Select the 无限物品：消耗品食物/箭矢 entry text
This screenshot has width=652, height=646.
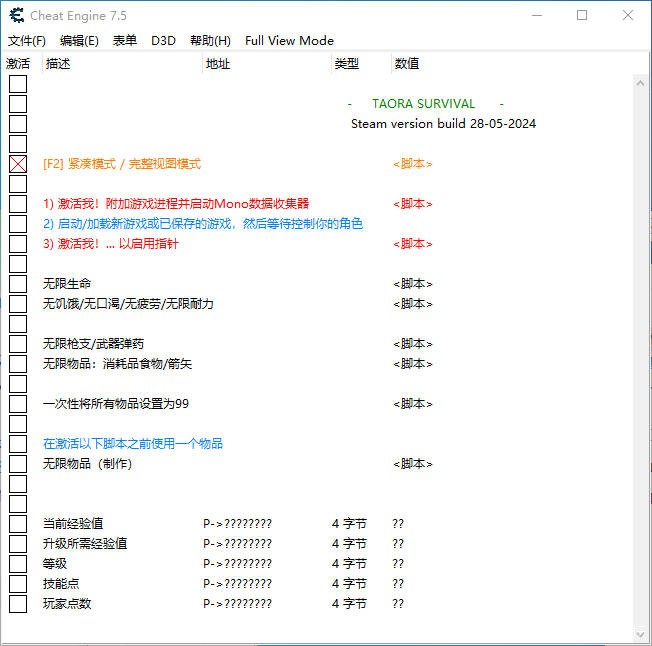(x=117, y=364)
